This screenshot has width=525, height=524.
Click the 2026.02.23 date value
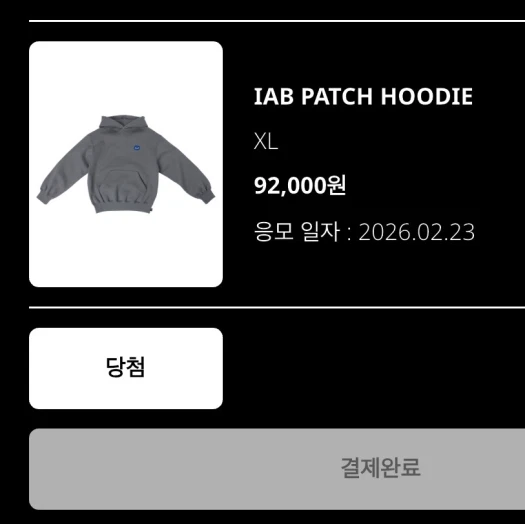pos(417,232)
